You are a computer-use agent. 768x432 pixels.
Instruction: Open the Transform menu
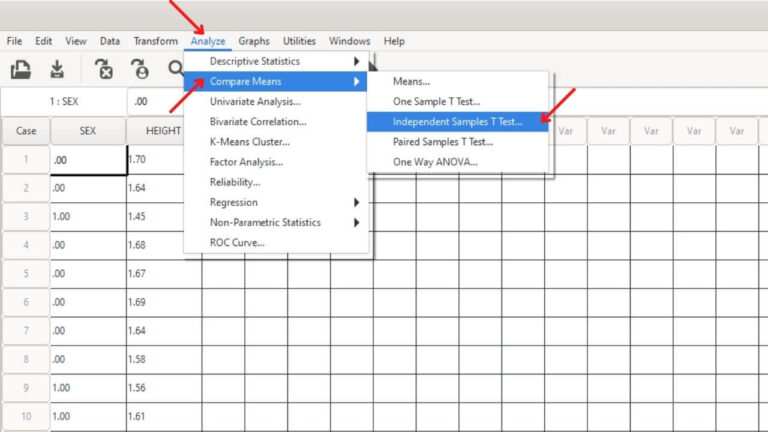[x=156, y=41]
